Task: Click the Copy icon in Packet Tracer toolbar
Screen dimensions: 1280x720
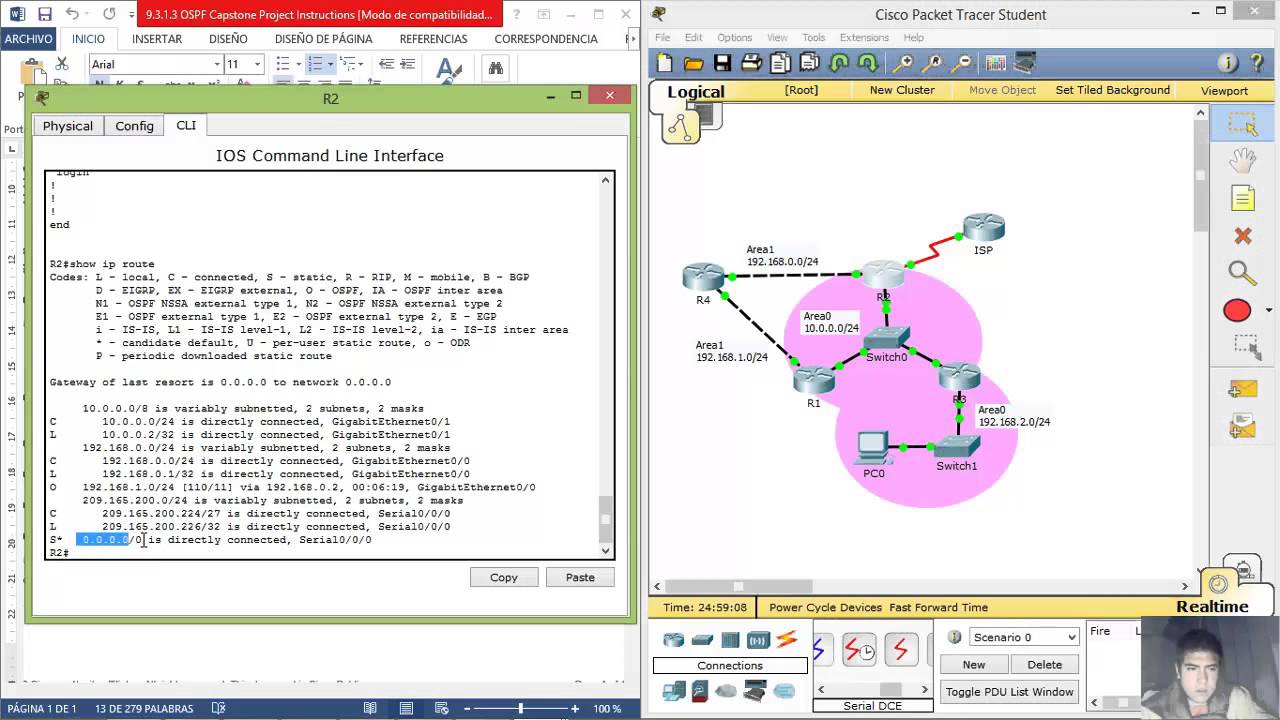Action: [780, 63]
